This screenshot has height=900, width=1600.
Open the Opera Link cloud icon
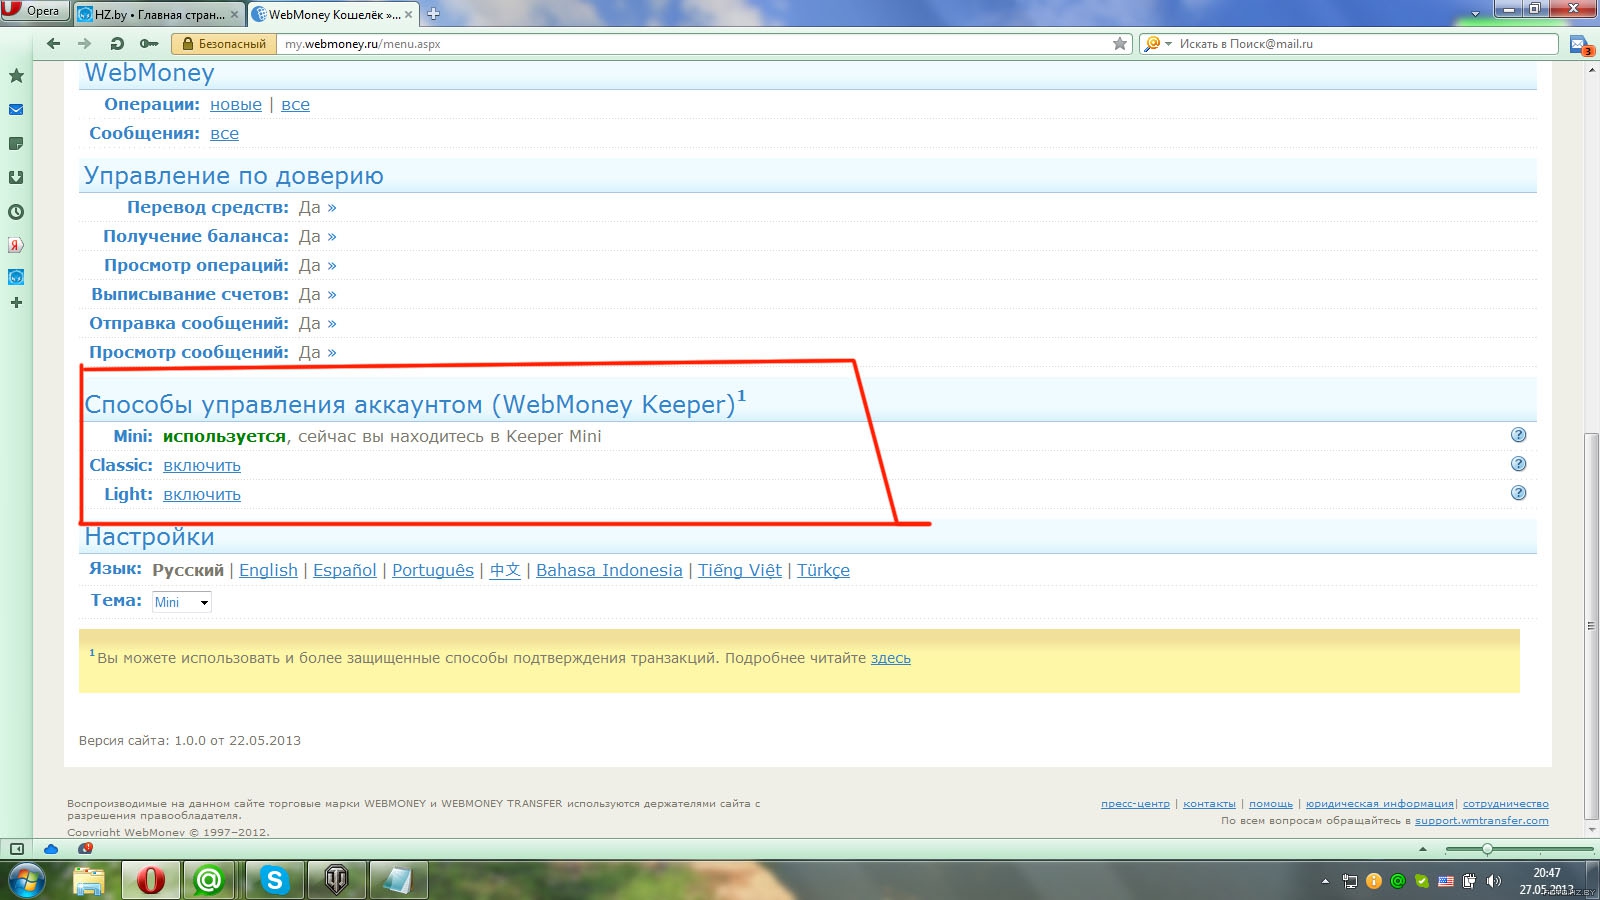[51, 849]
